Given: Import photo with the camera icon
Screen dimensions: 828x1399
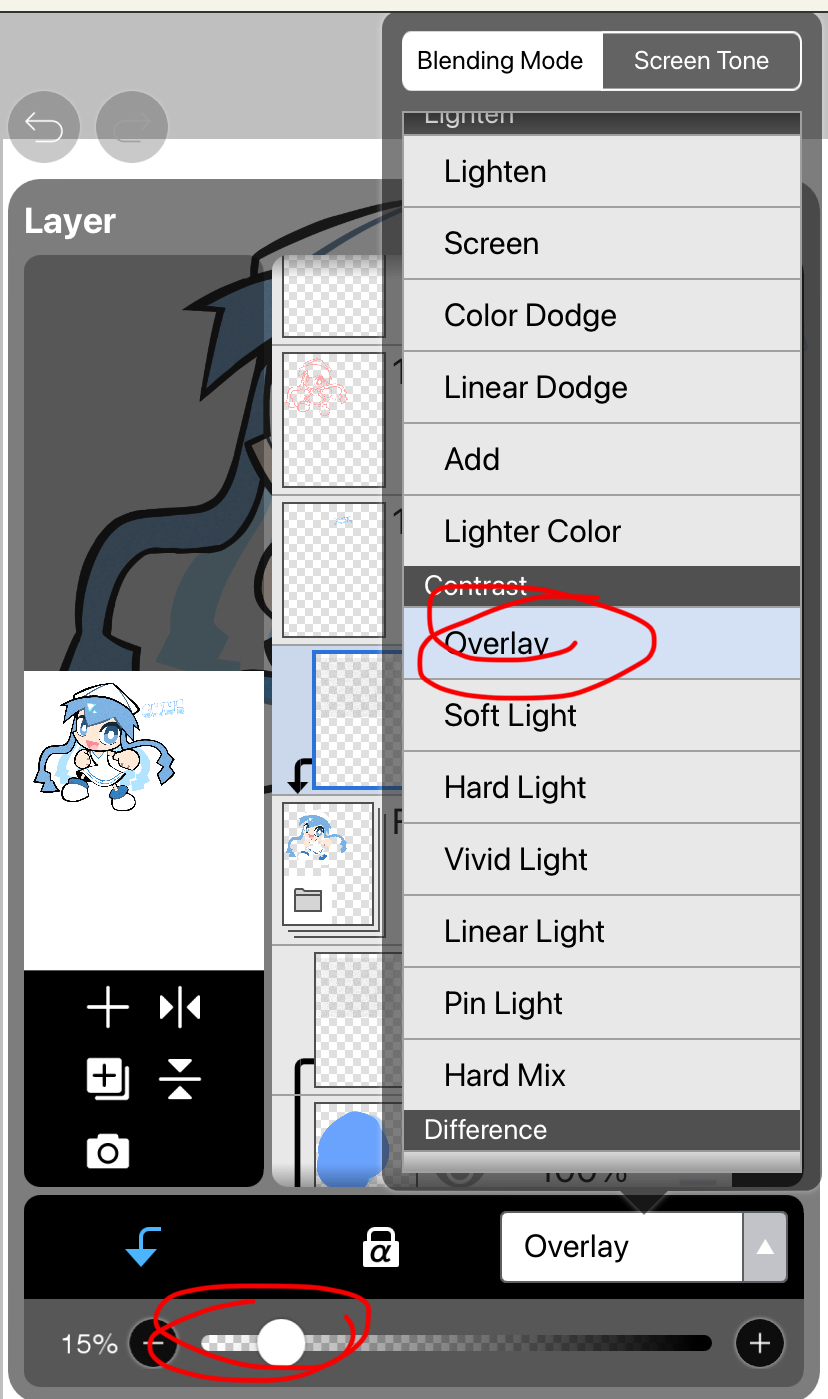Looking at the screenshot, I should pos(108,1152).
